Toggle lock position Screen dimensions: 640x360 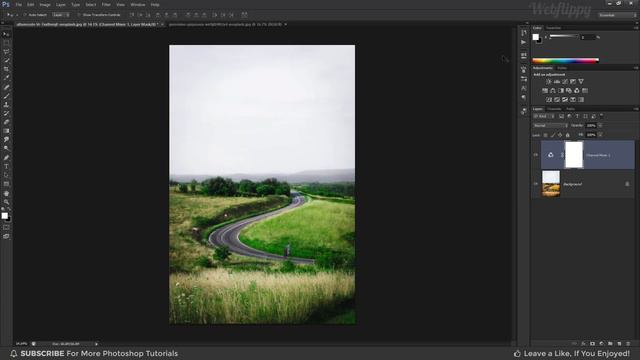pyautogui.click(x=560, y=135)
